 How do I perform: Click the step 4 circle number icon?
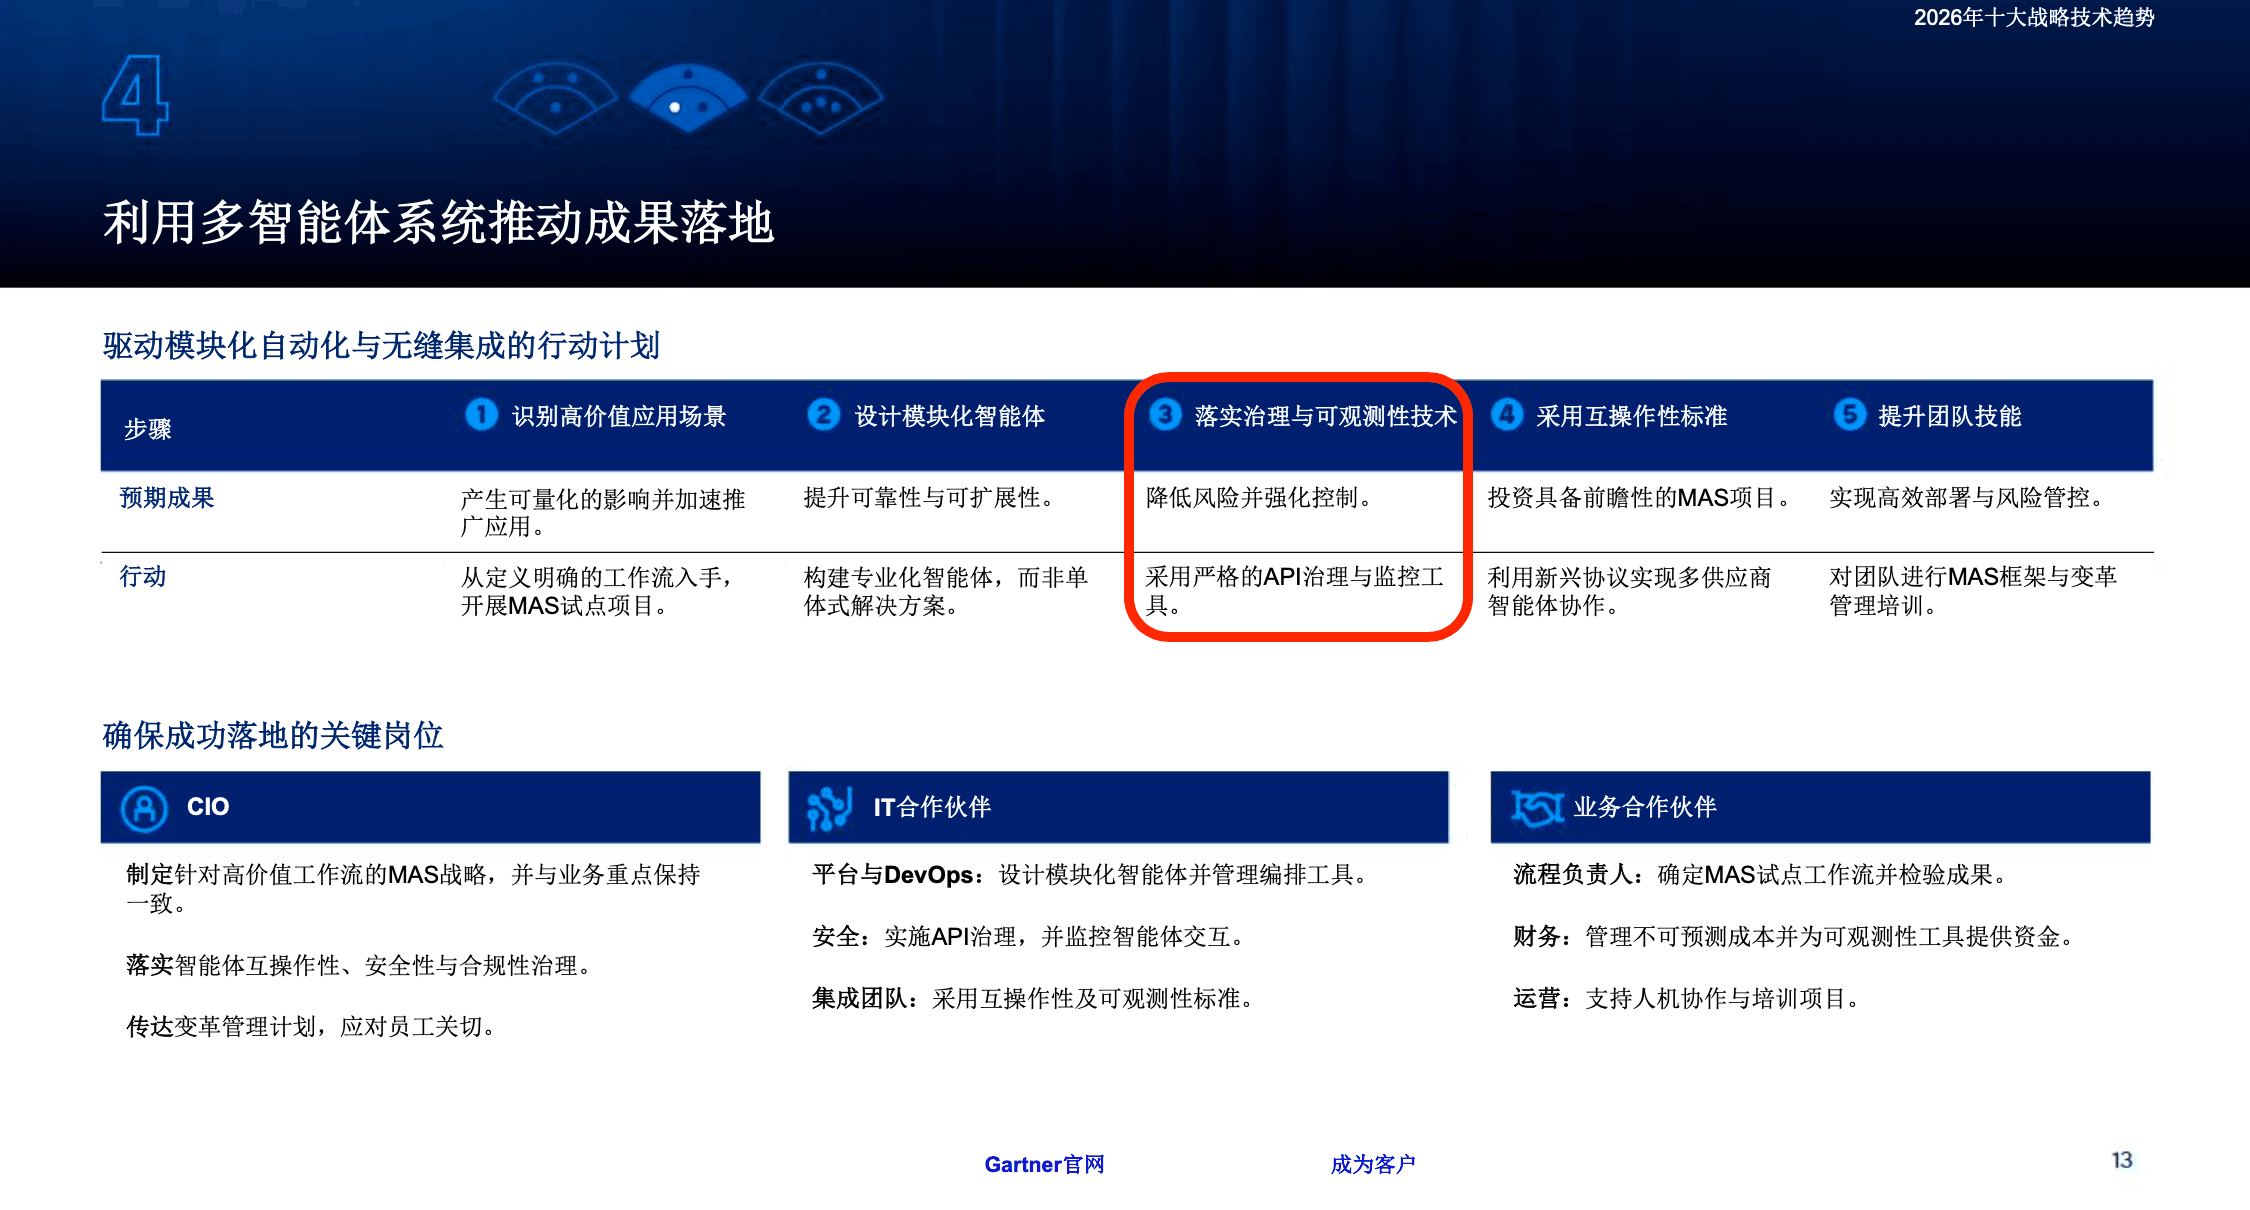[x=1507, y=414]
